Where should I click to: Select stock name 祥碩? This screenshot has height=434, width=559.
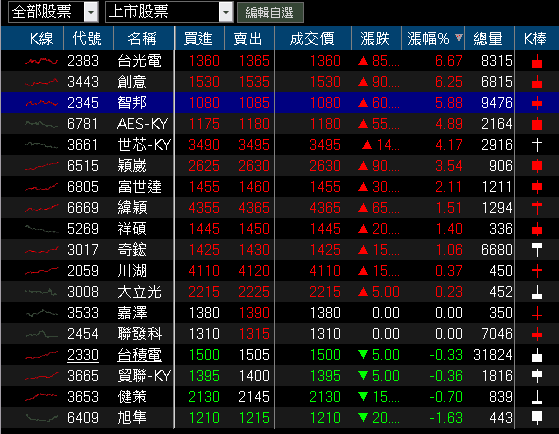(x=132, y=229)
